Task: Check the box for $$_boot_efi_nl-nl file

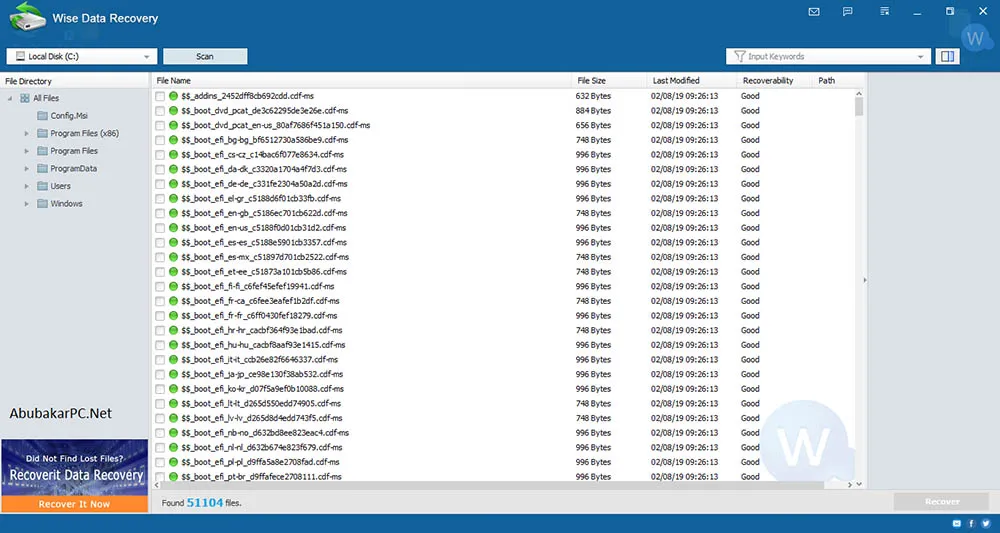Action: (x=159, y=448)
